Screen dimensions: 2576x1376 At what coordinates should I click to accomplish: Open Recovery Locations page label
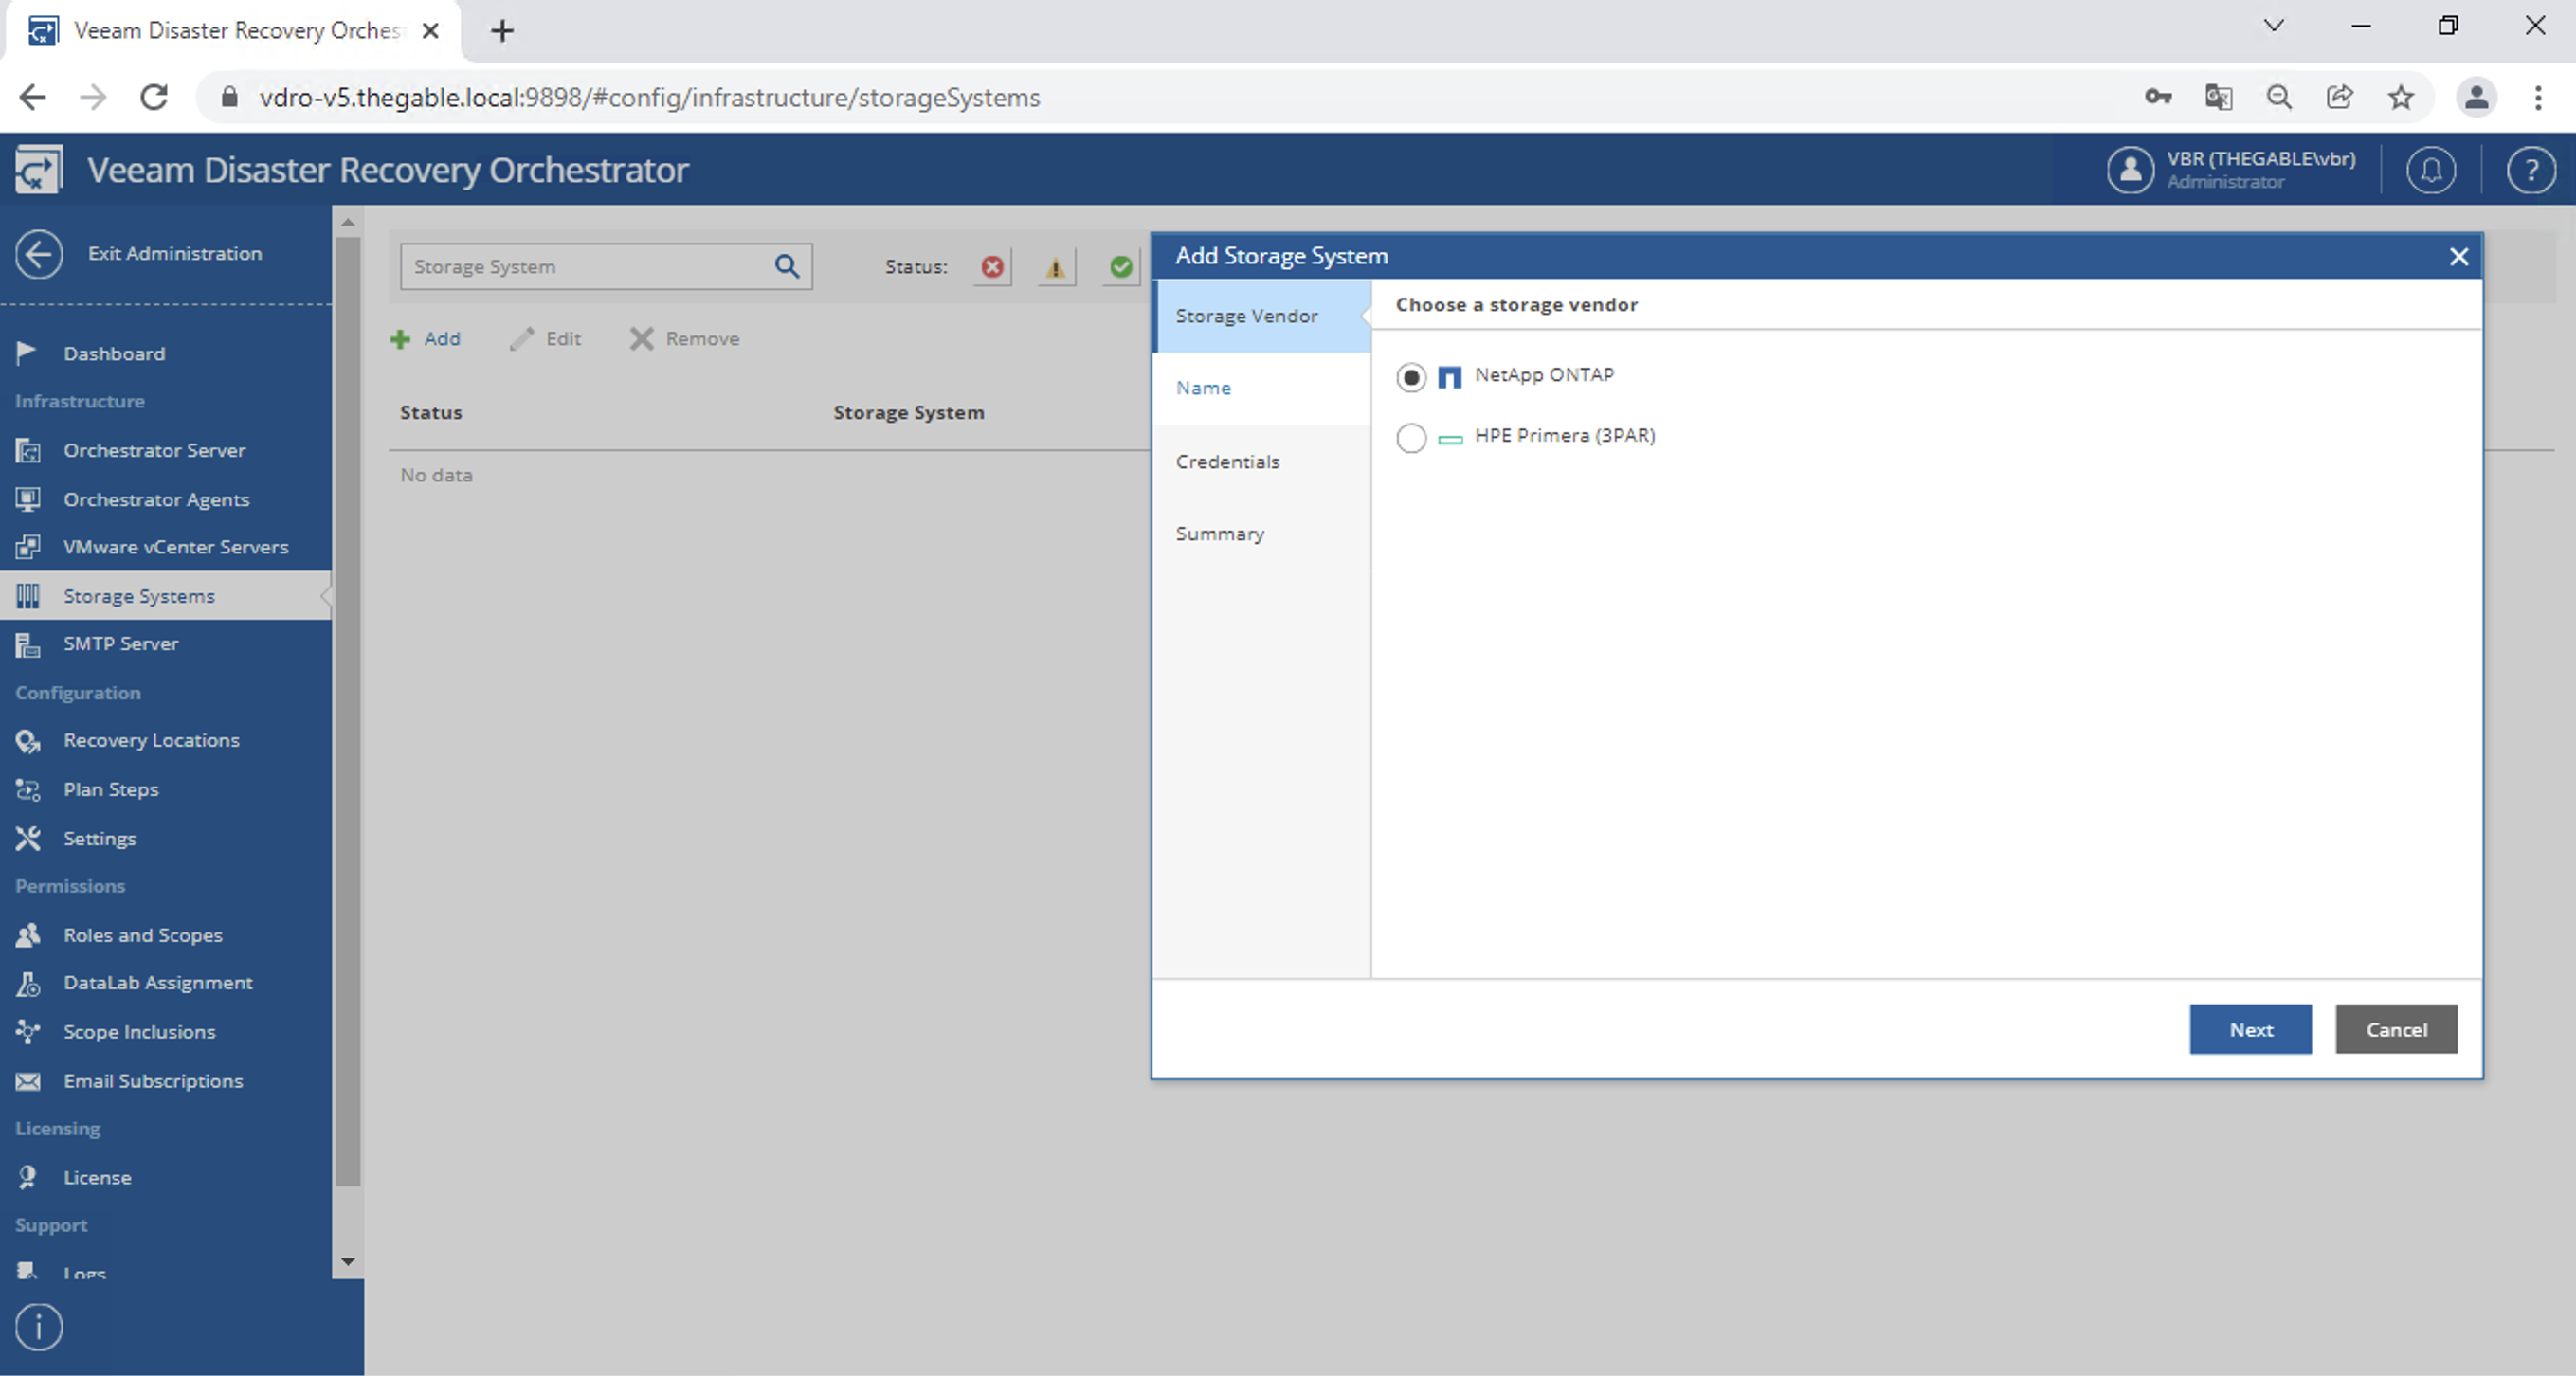[x=152, y=741]
